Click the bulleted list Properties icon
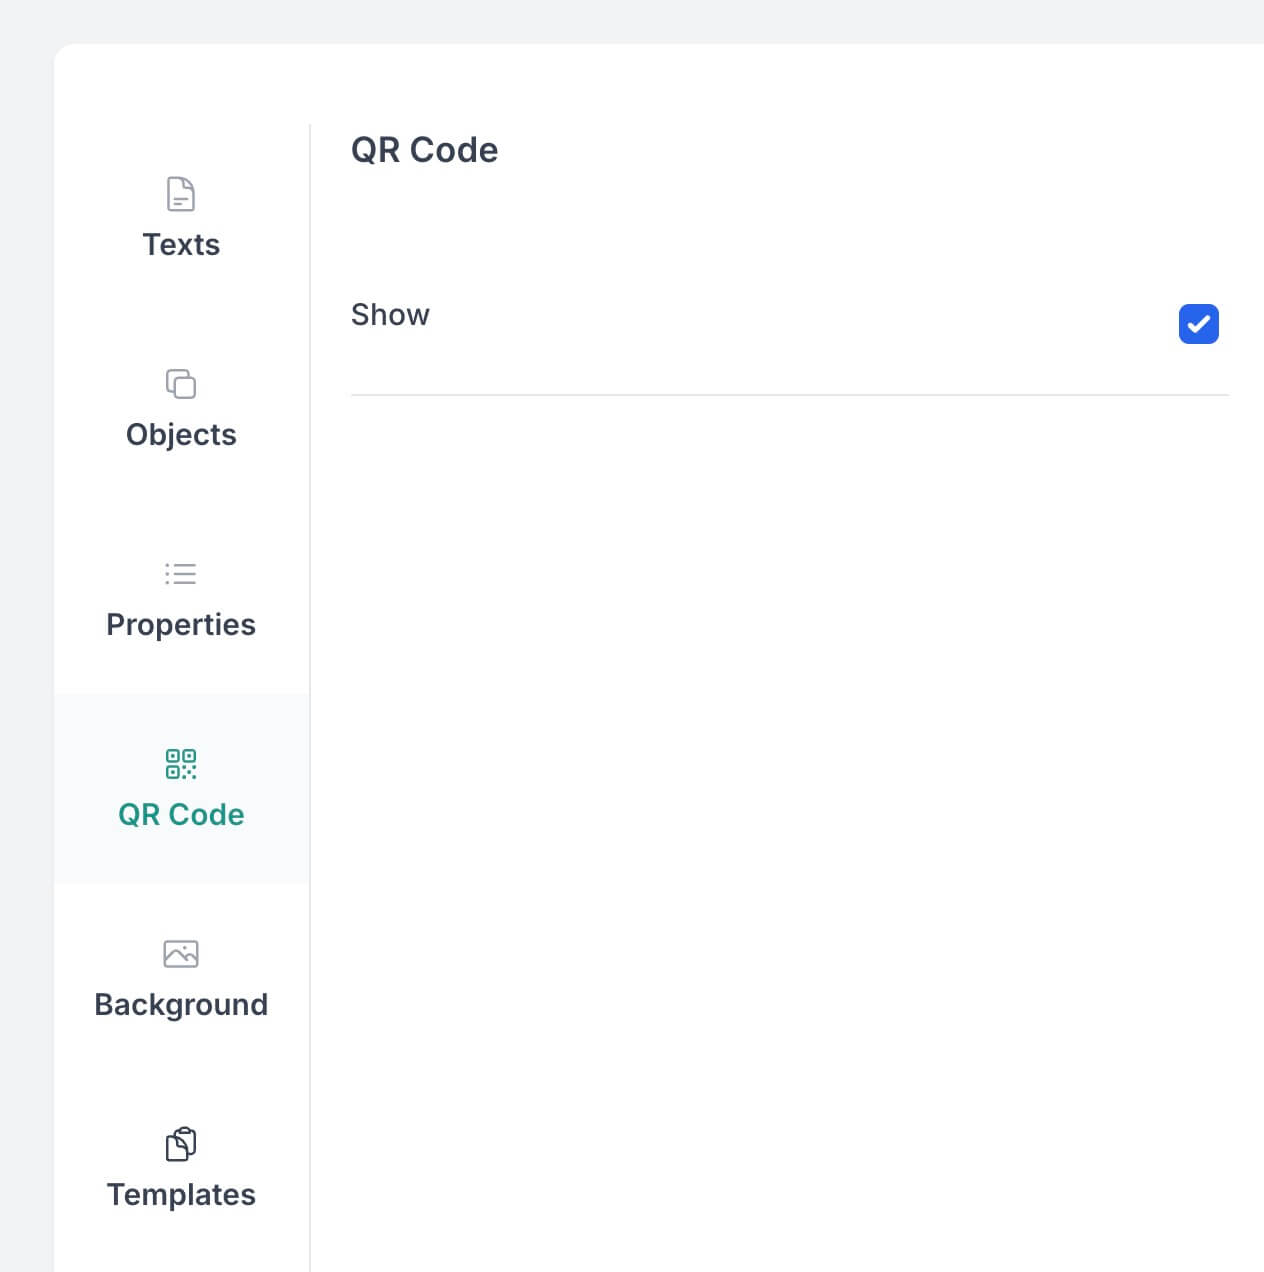This screenshot has height=1272, width=1264. point(181,574)
